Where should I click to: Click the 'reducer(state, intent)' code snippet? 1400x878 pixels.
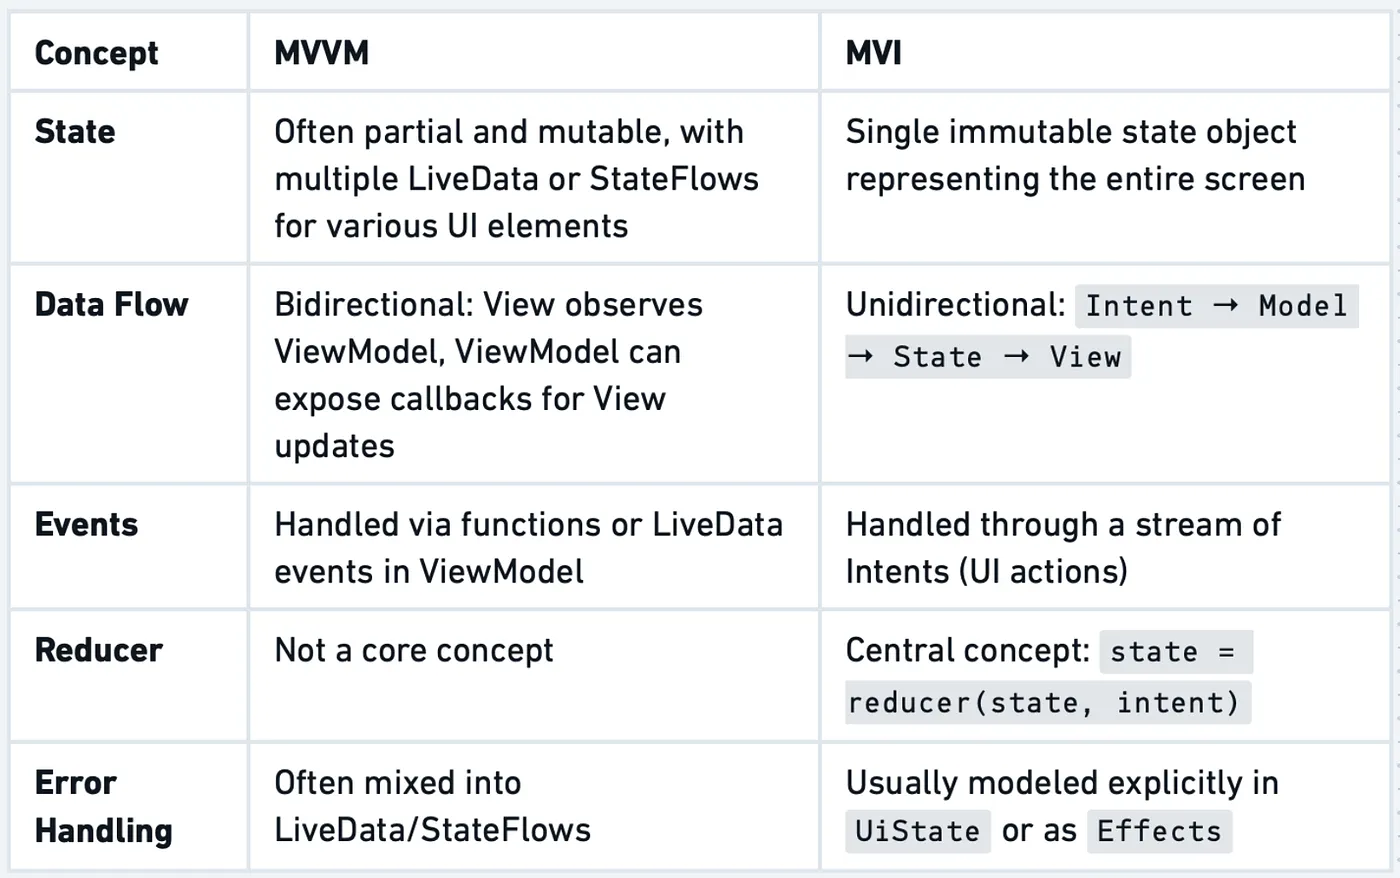click(1047, 702)
